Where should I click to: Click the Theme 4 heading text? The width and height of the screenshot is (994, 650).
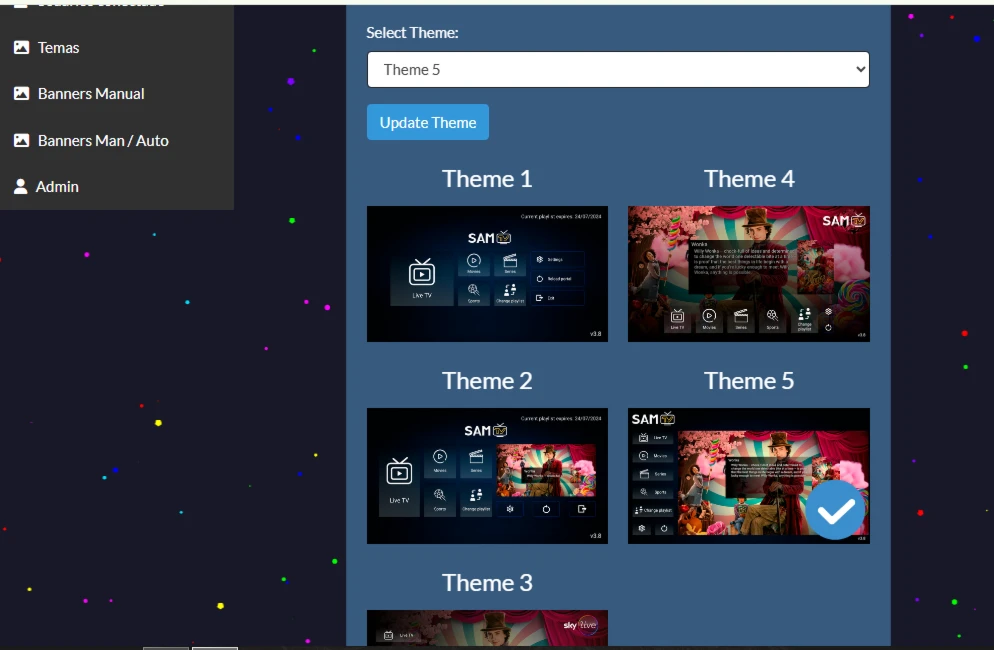749,179
